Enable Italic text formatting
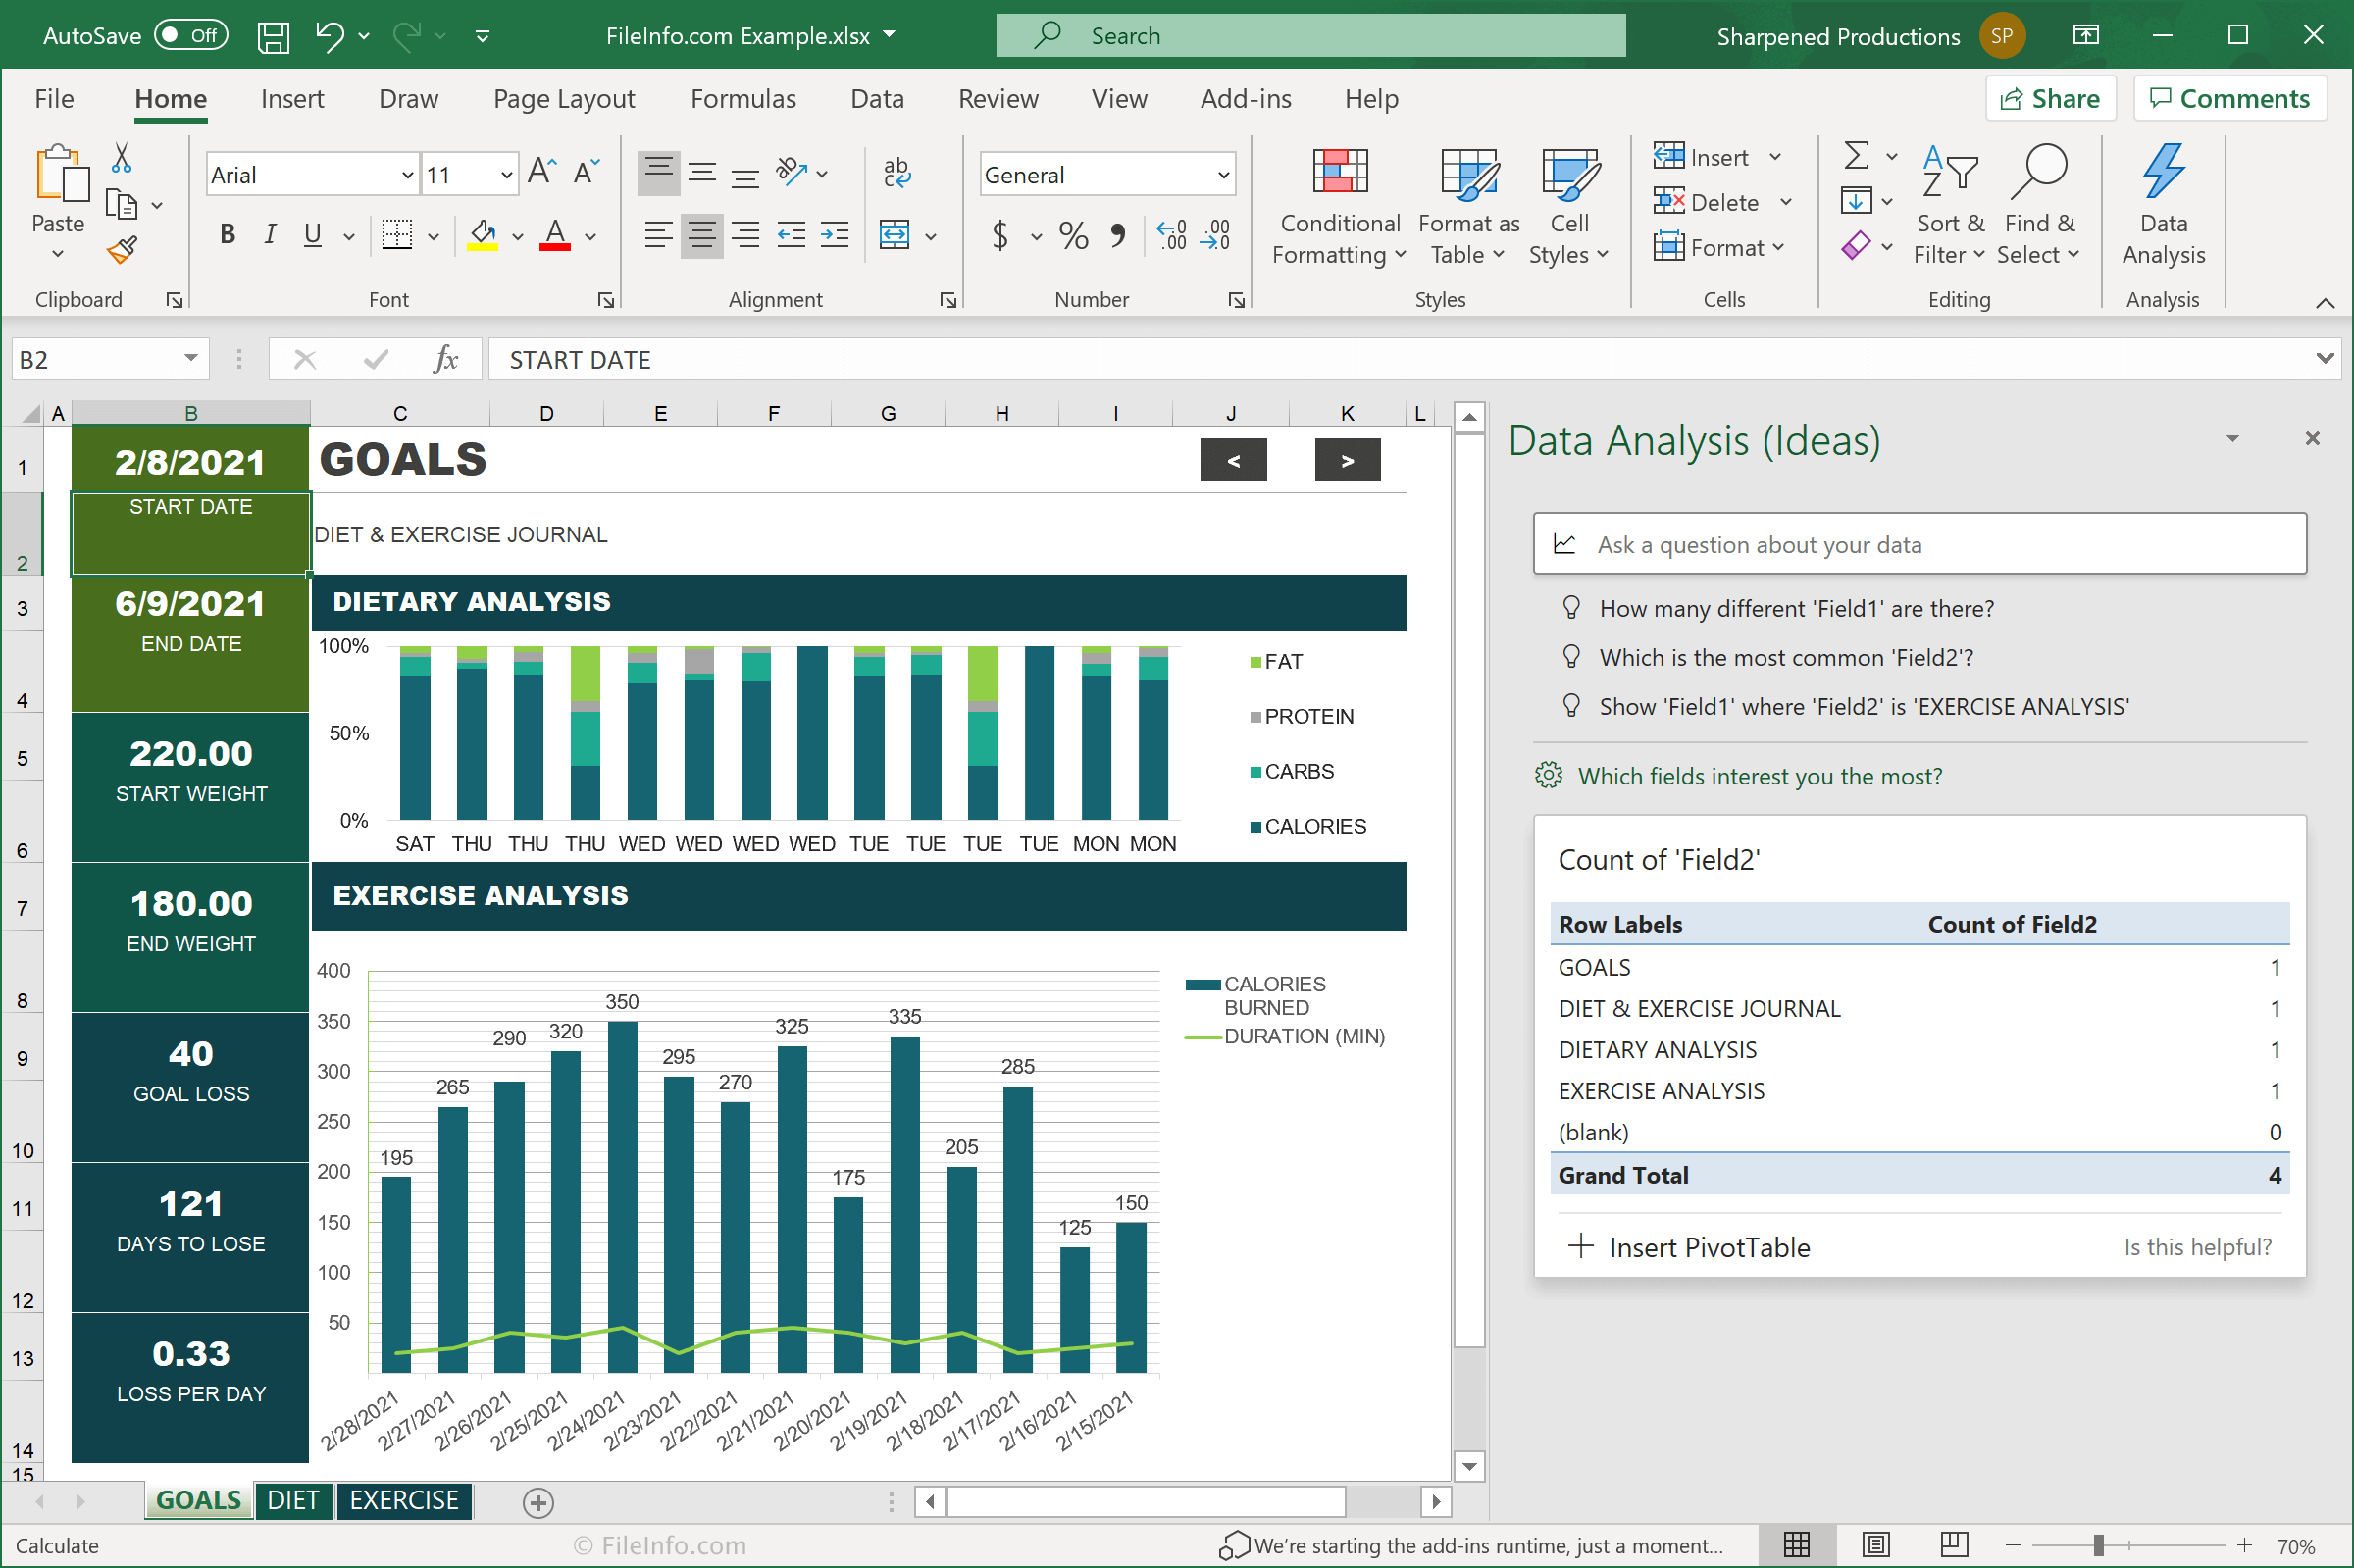This screenshot has height=1568, width=2354. tap(268, 236)
